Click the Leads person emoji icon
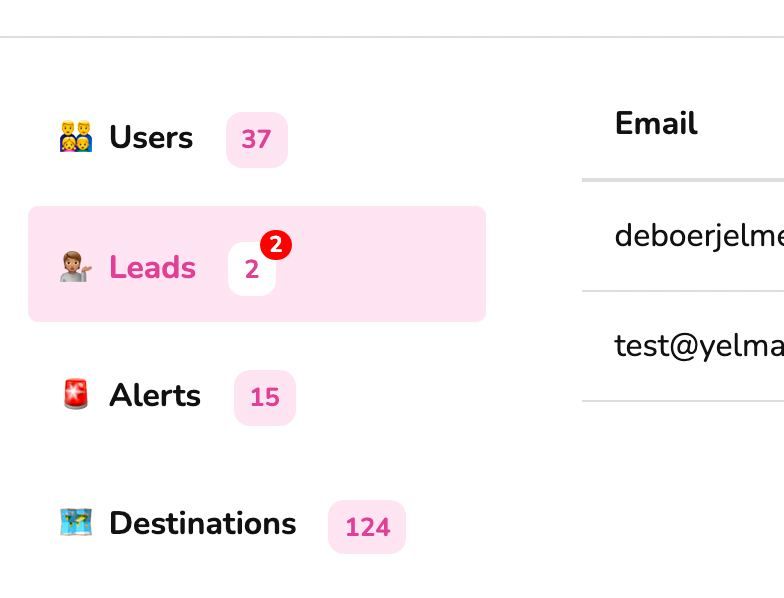784x598 pixels. coord(76,268)
